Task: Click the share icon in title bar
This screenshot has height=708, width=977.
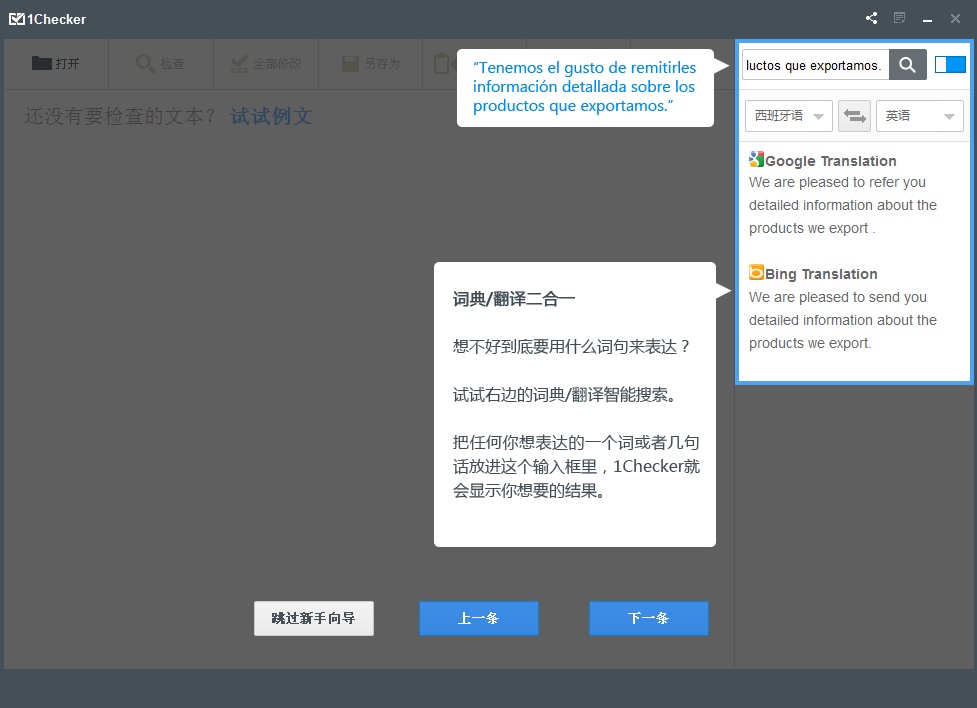Action: (x=872, y=18)
